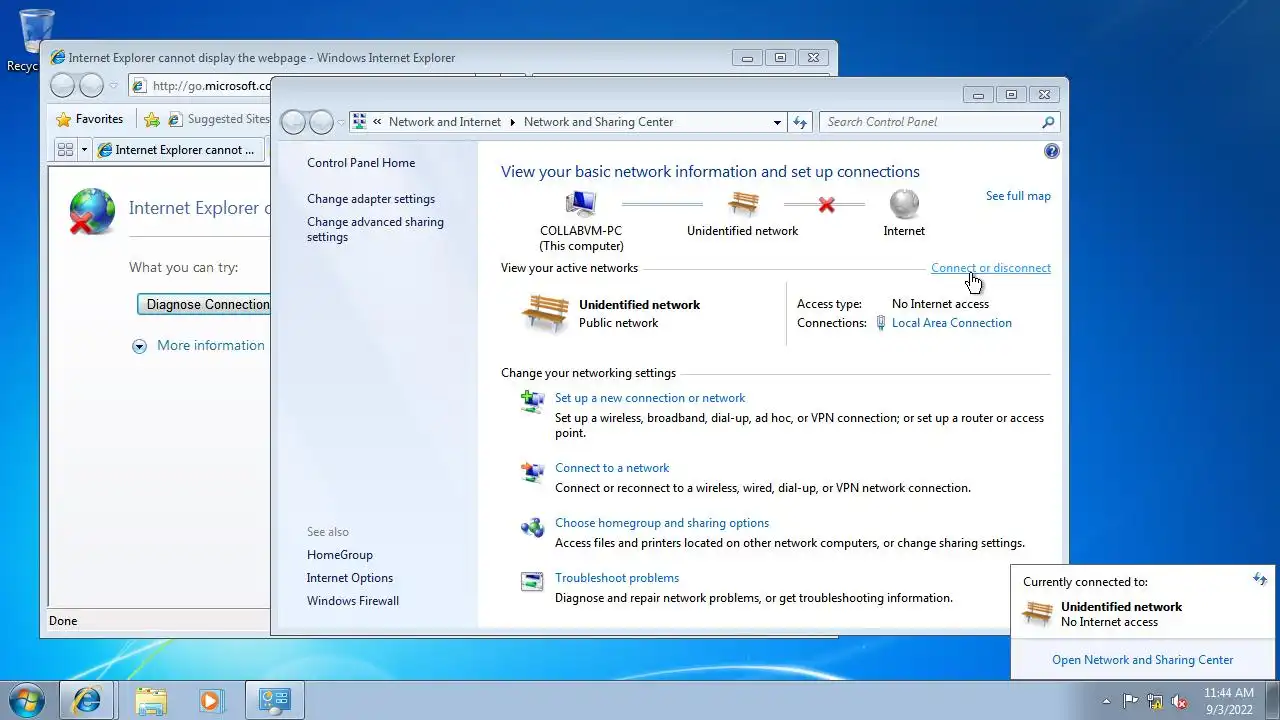Select Network and Internet breadcrumb
Viewport: 1280px width, 720px height.
tap(445, 122)
